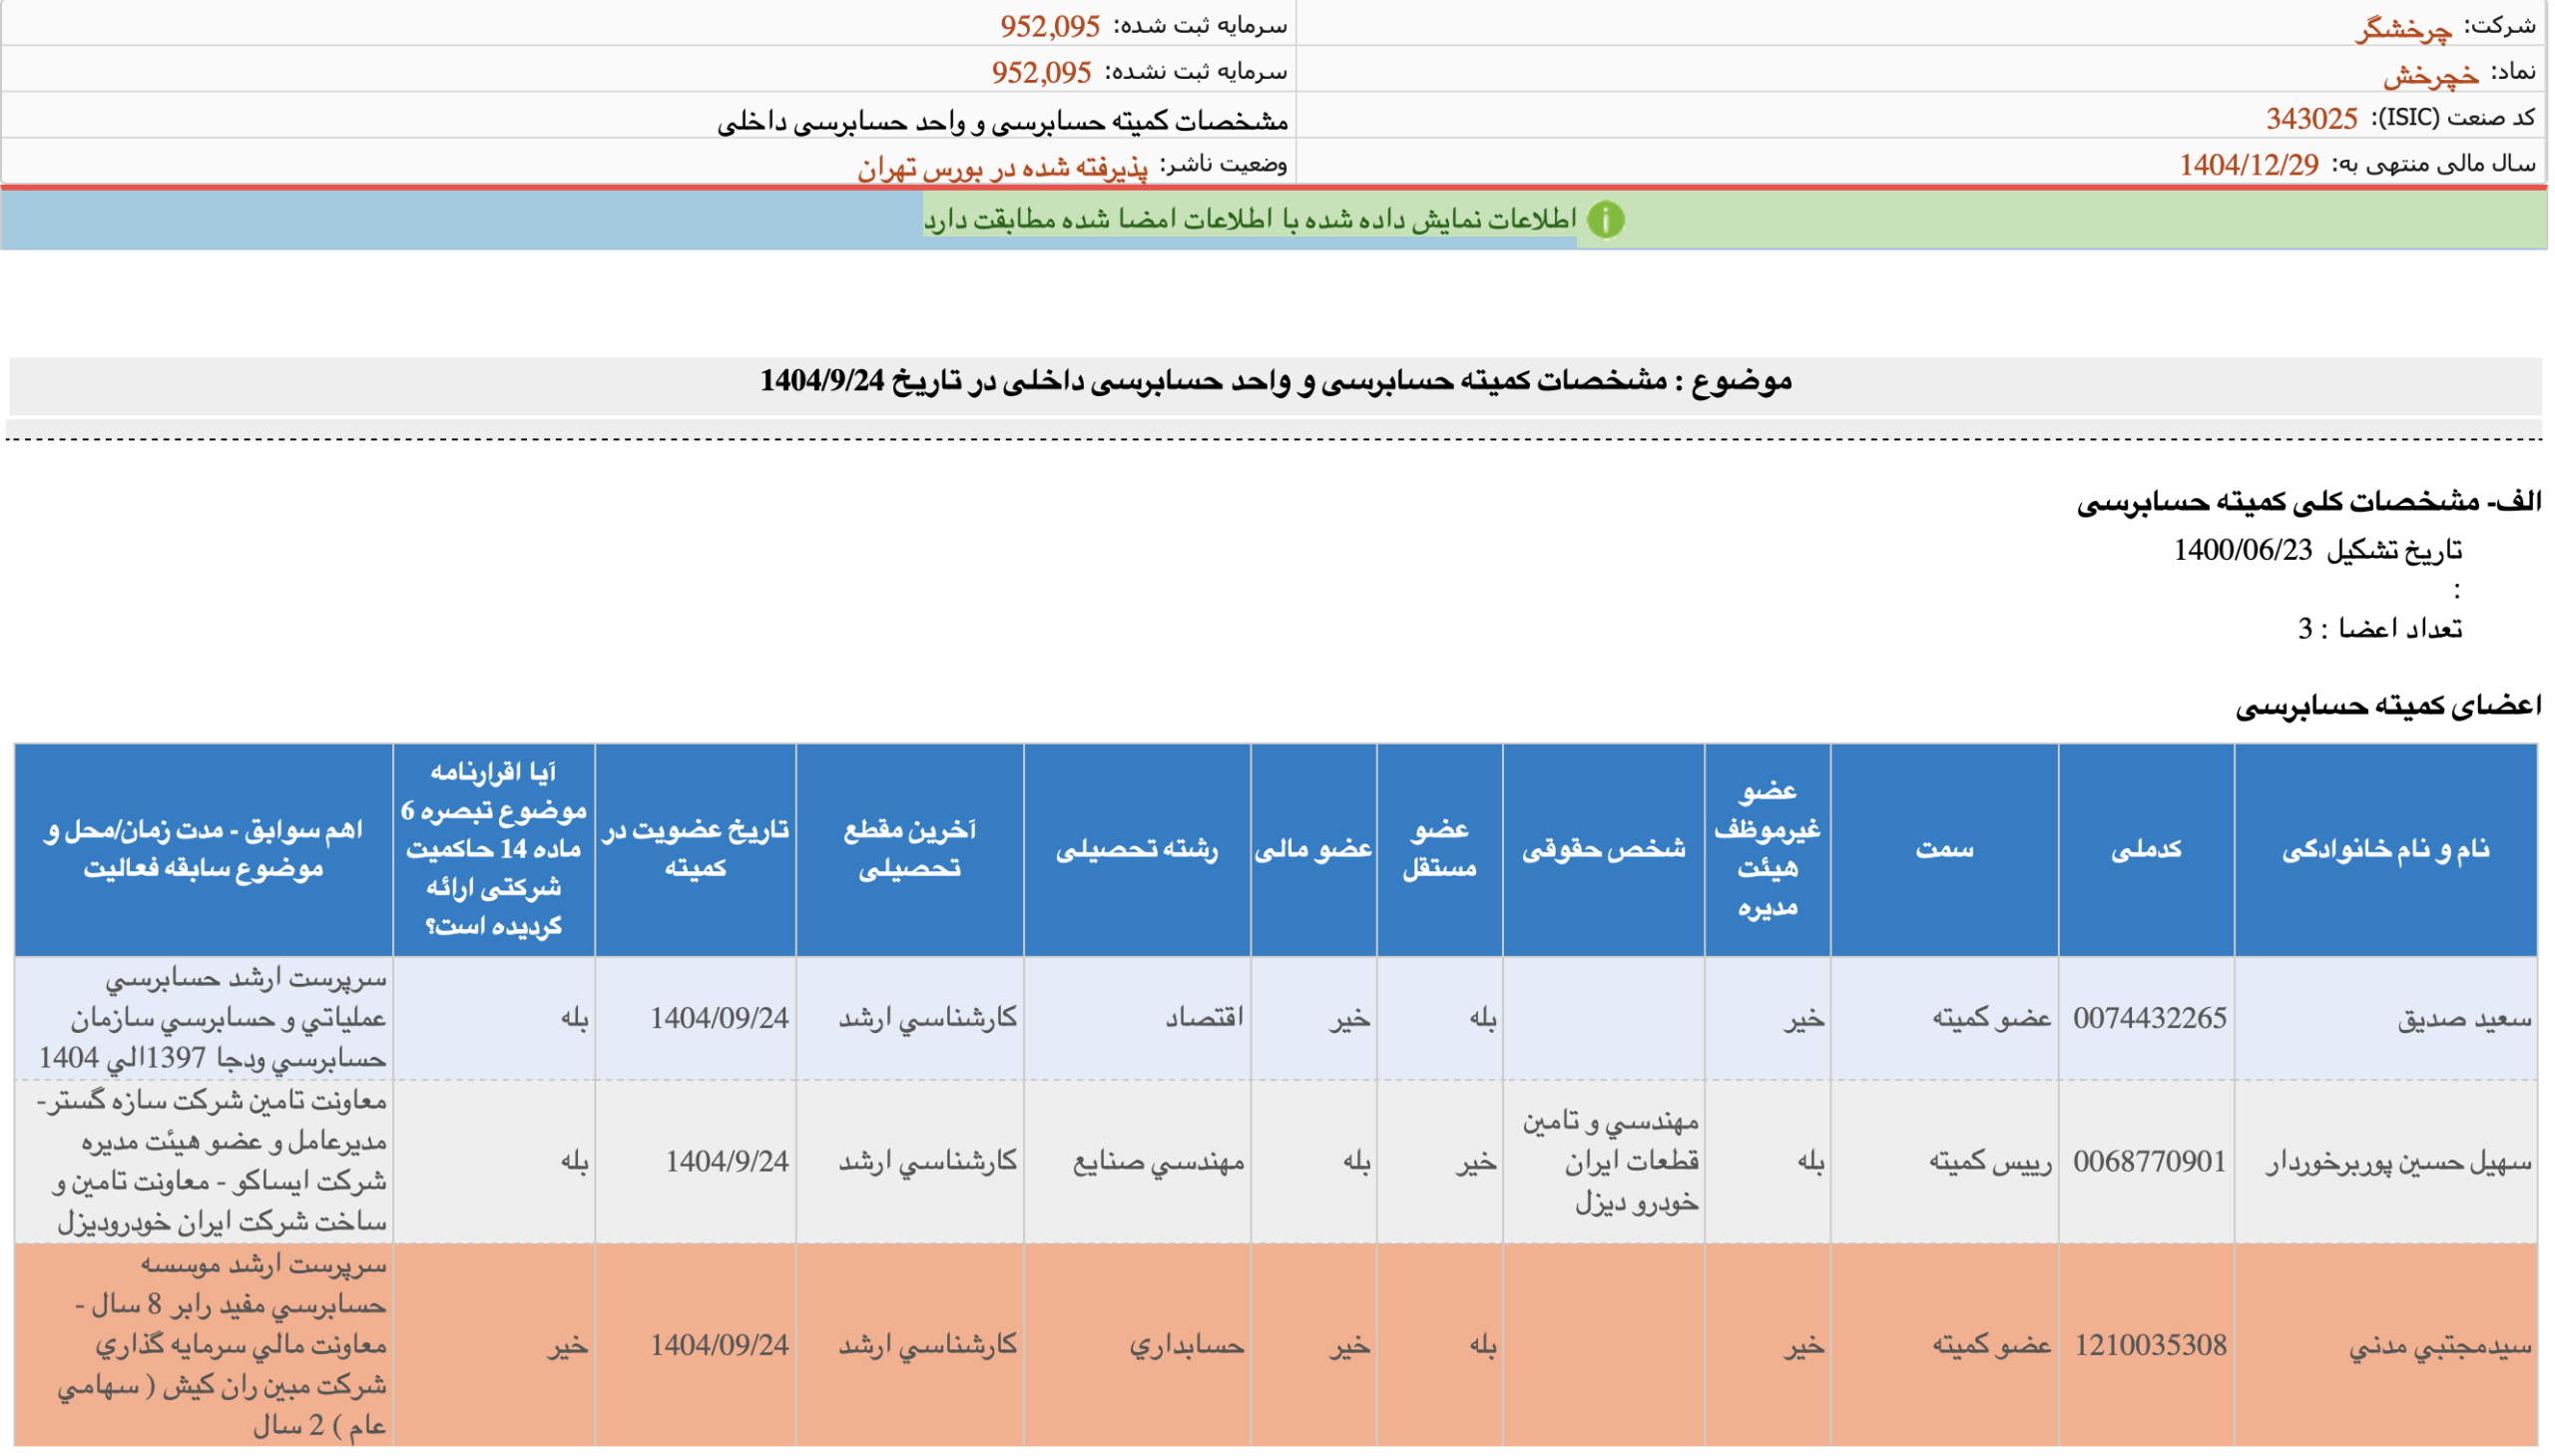
Task: Click the رشته تحصیلی column header
Action: [x=1136, y=849]
